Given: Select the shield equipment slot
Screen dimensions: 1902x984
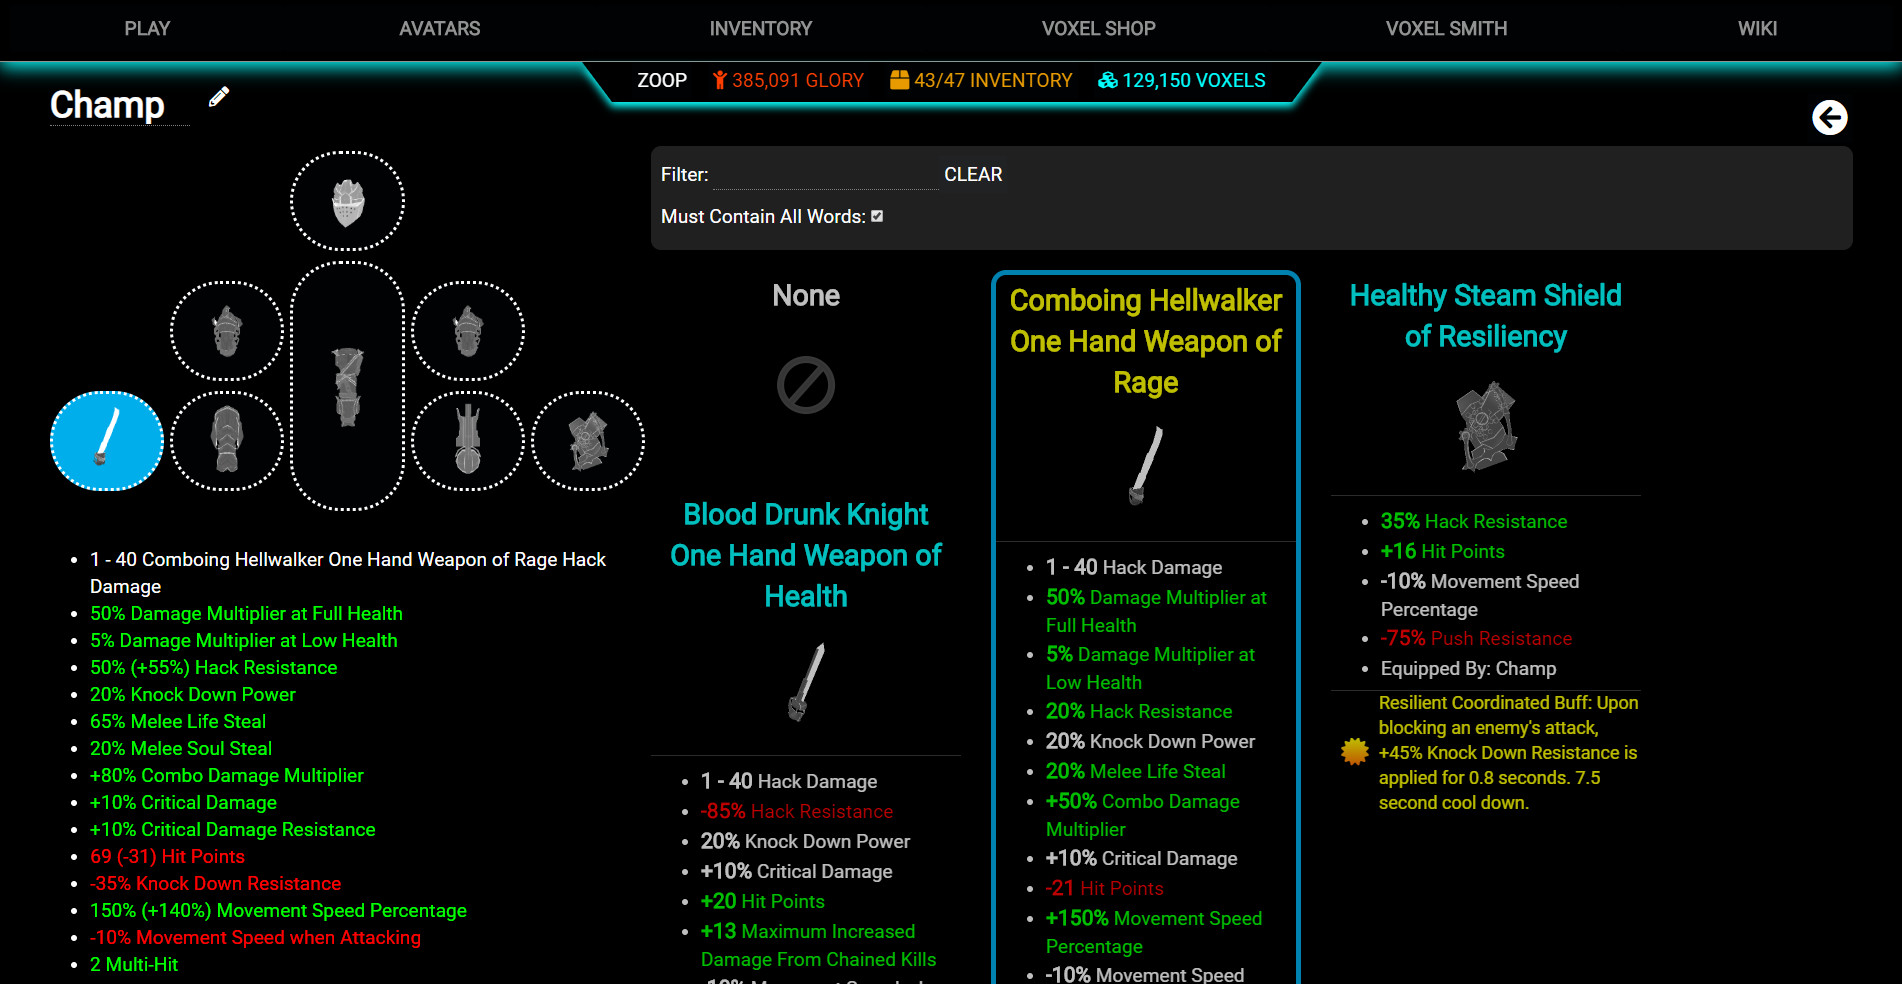Looking at the screenshot, I should click(588, 441).
